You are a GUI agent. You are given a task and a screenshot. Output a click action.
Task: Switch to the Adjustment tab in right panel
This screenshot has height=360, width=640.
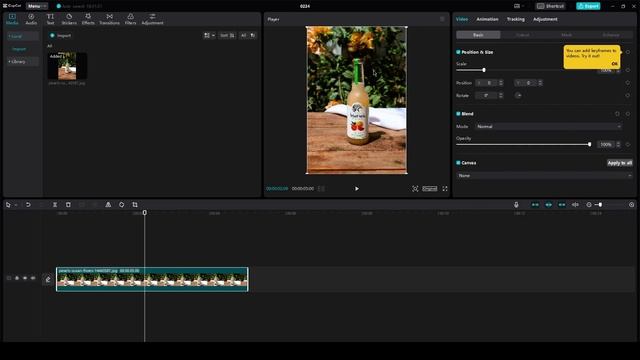point(545,19)
